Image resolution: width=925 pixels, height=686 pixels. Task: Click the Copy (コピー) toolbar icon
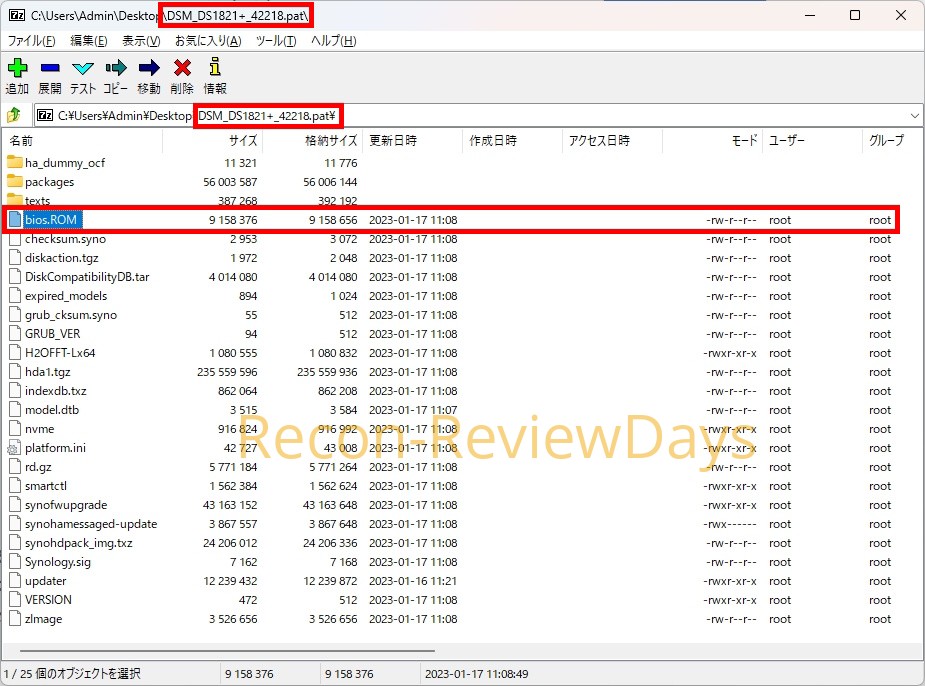click(116, 68)
